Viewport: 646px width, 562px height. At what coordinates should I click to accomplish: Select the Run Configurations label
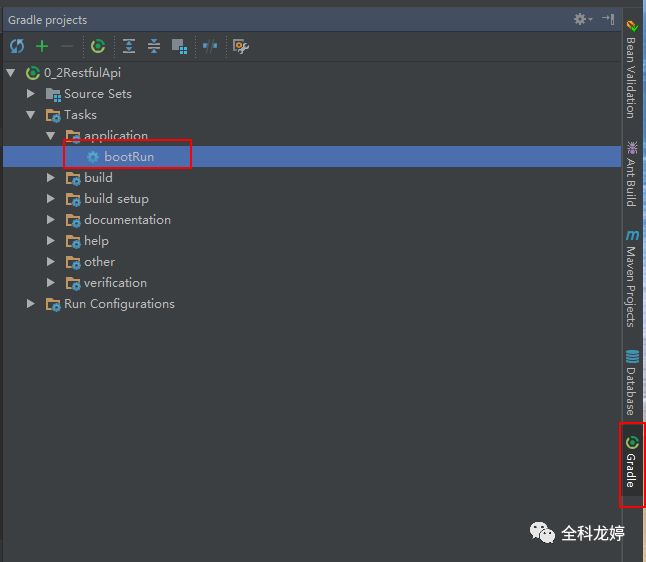(119, 304)
